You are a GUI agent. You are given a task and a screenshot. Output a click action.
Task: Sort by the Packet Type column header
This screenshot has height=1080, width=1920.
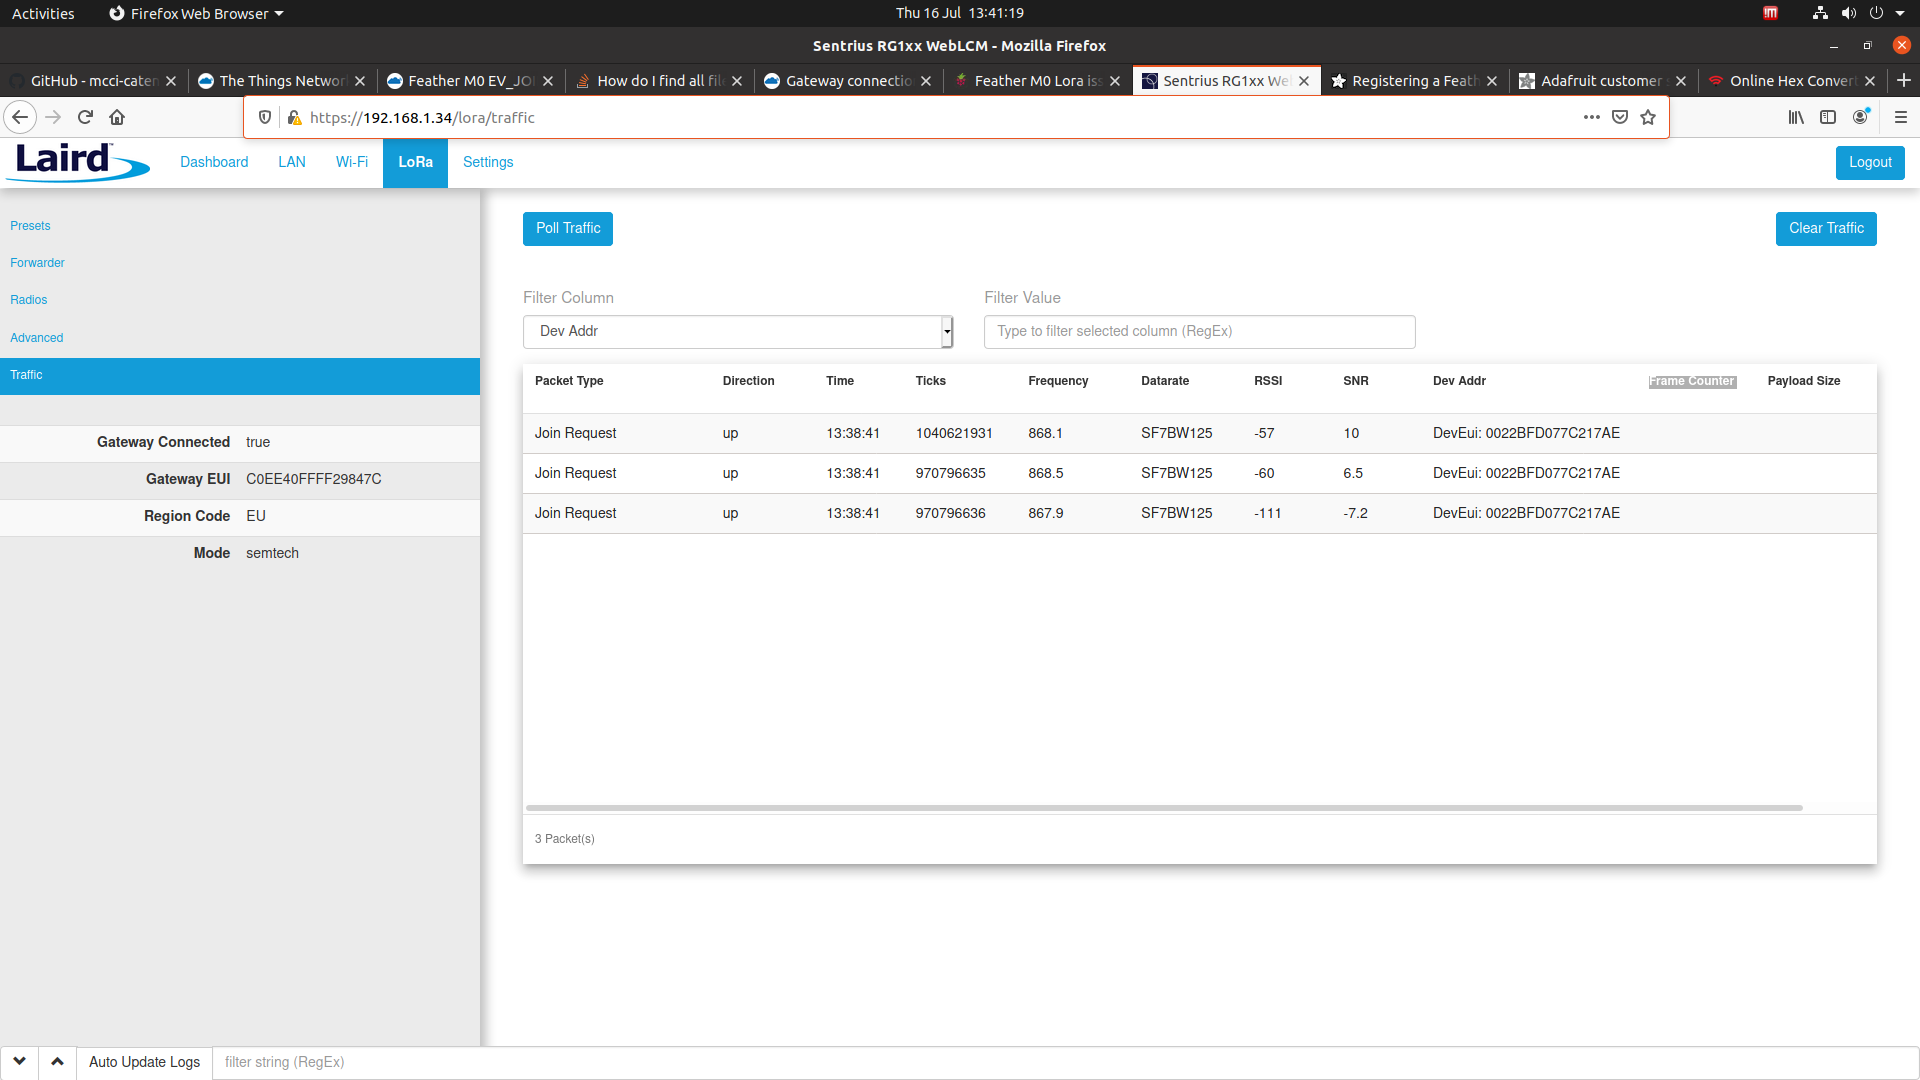click(x=569, y=381)
